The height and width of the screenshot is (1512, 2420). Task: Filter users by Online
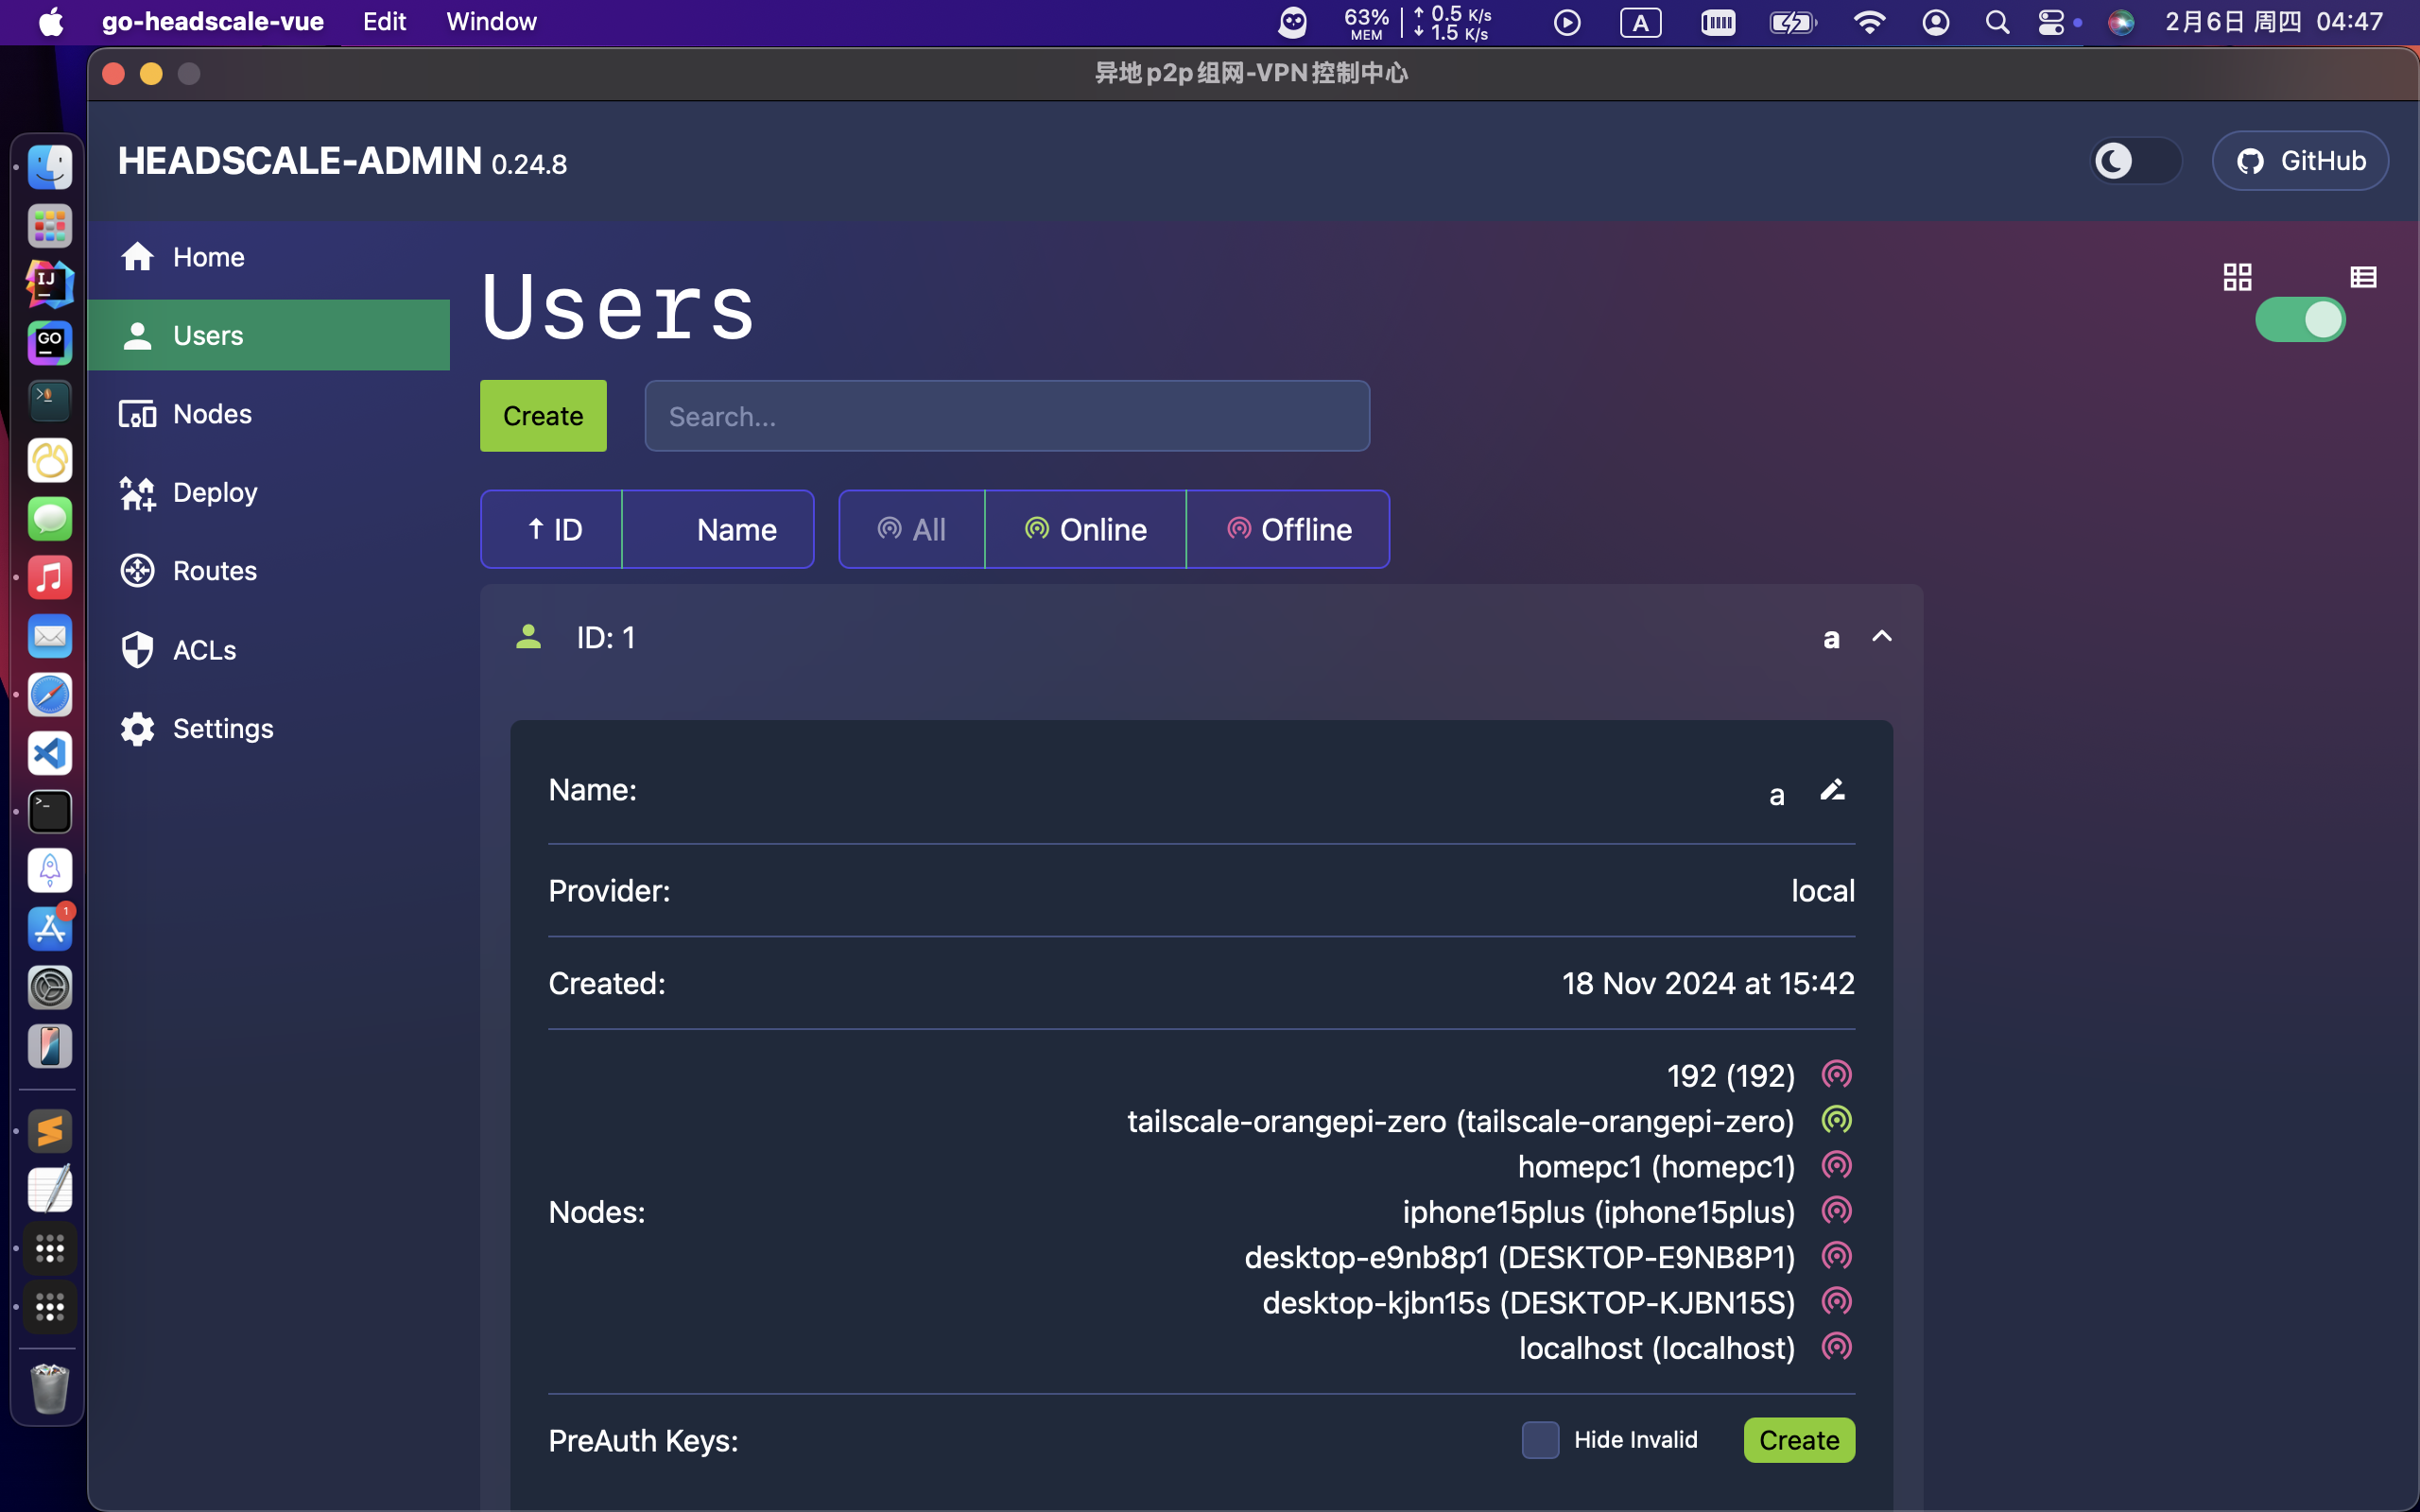[x=1086, y=529]
